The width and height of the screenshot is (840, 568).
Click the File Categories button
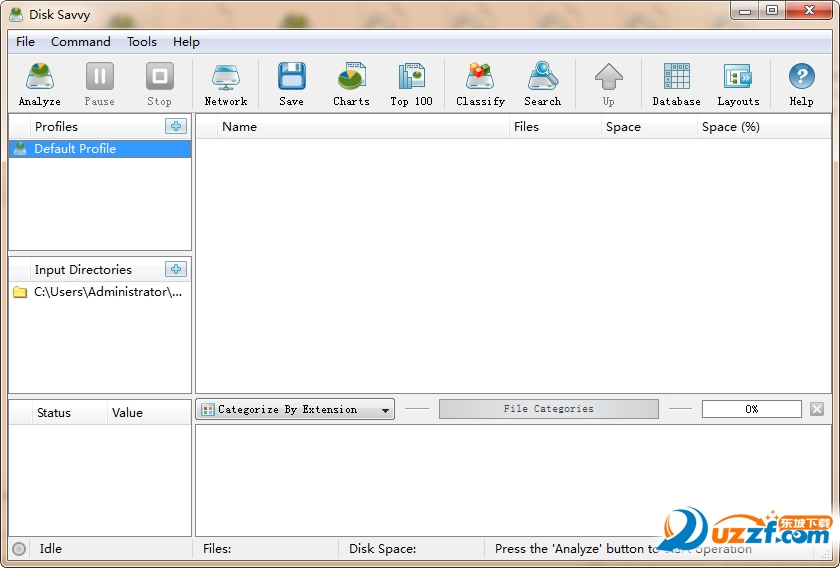(x=549, y=408)
